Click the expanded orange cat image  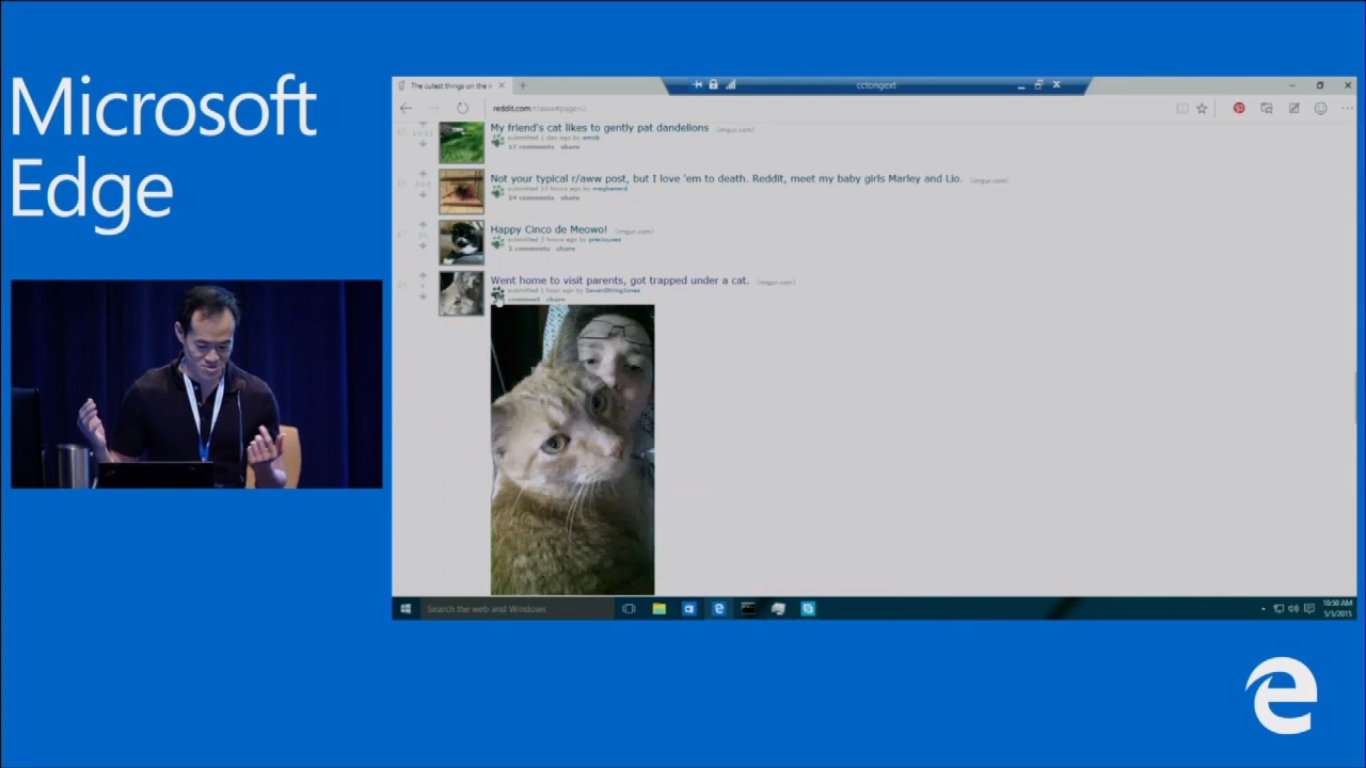click(x=573, y=450)
